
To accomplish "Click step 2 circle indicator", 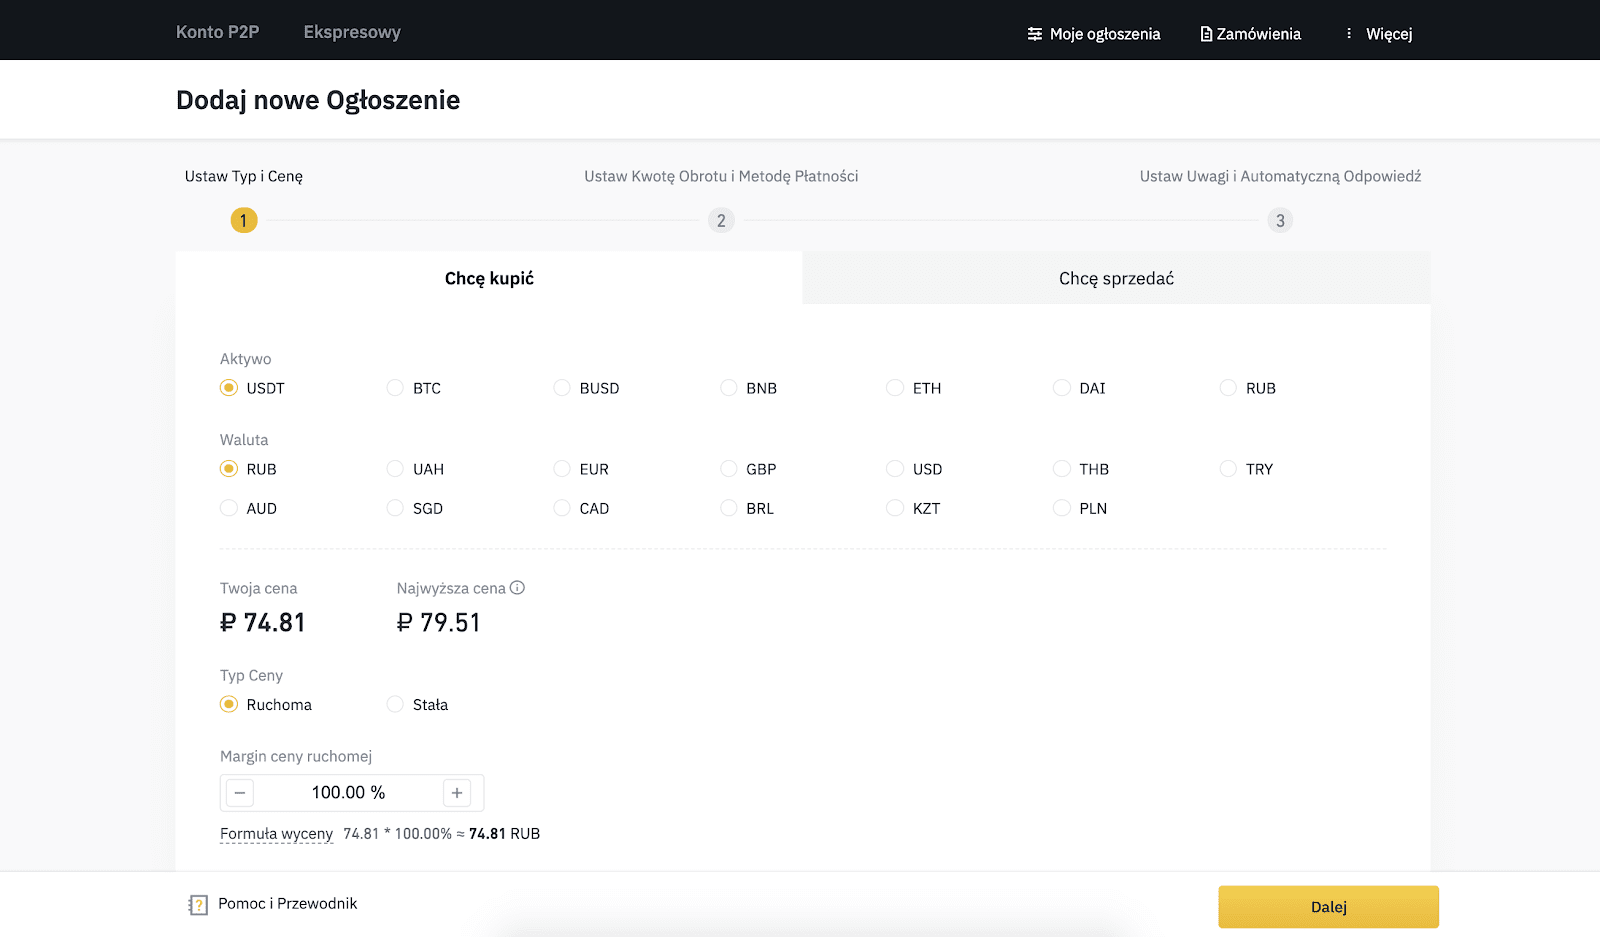I will click(x=721, y=220).
